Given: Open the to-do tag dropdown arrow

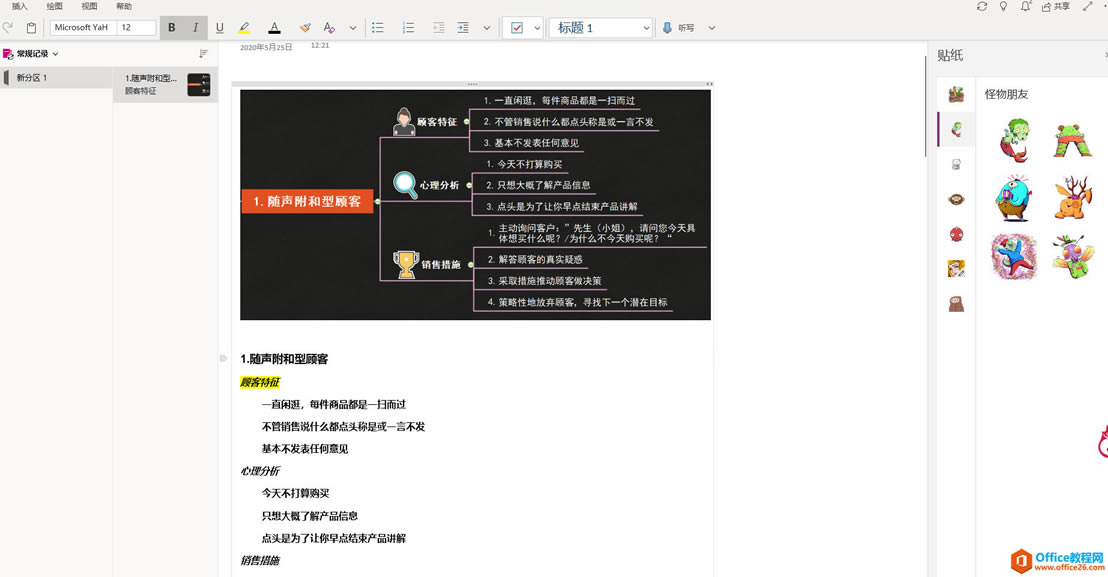Looking at the screenshot, I should [x=537, y=27].
